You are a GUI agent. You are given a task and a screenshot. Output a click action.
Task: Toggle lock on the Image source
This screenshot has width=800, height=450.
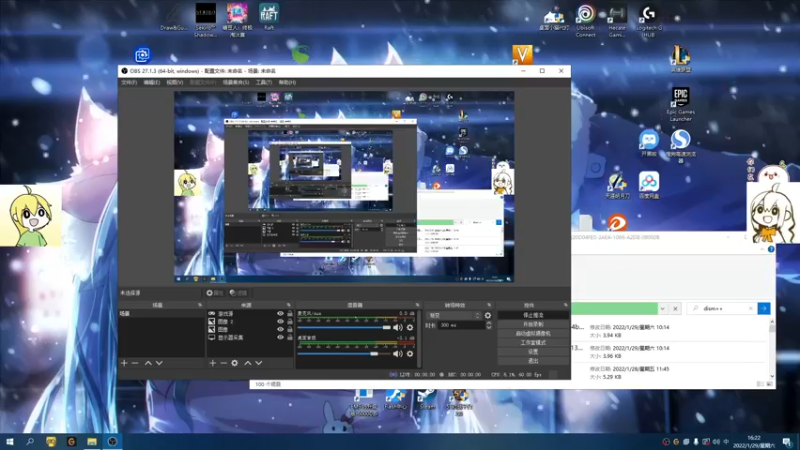pyautogui.click(x=290, y=330)
